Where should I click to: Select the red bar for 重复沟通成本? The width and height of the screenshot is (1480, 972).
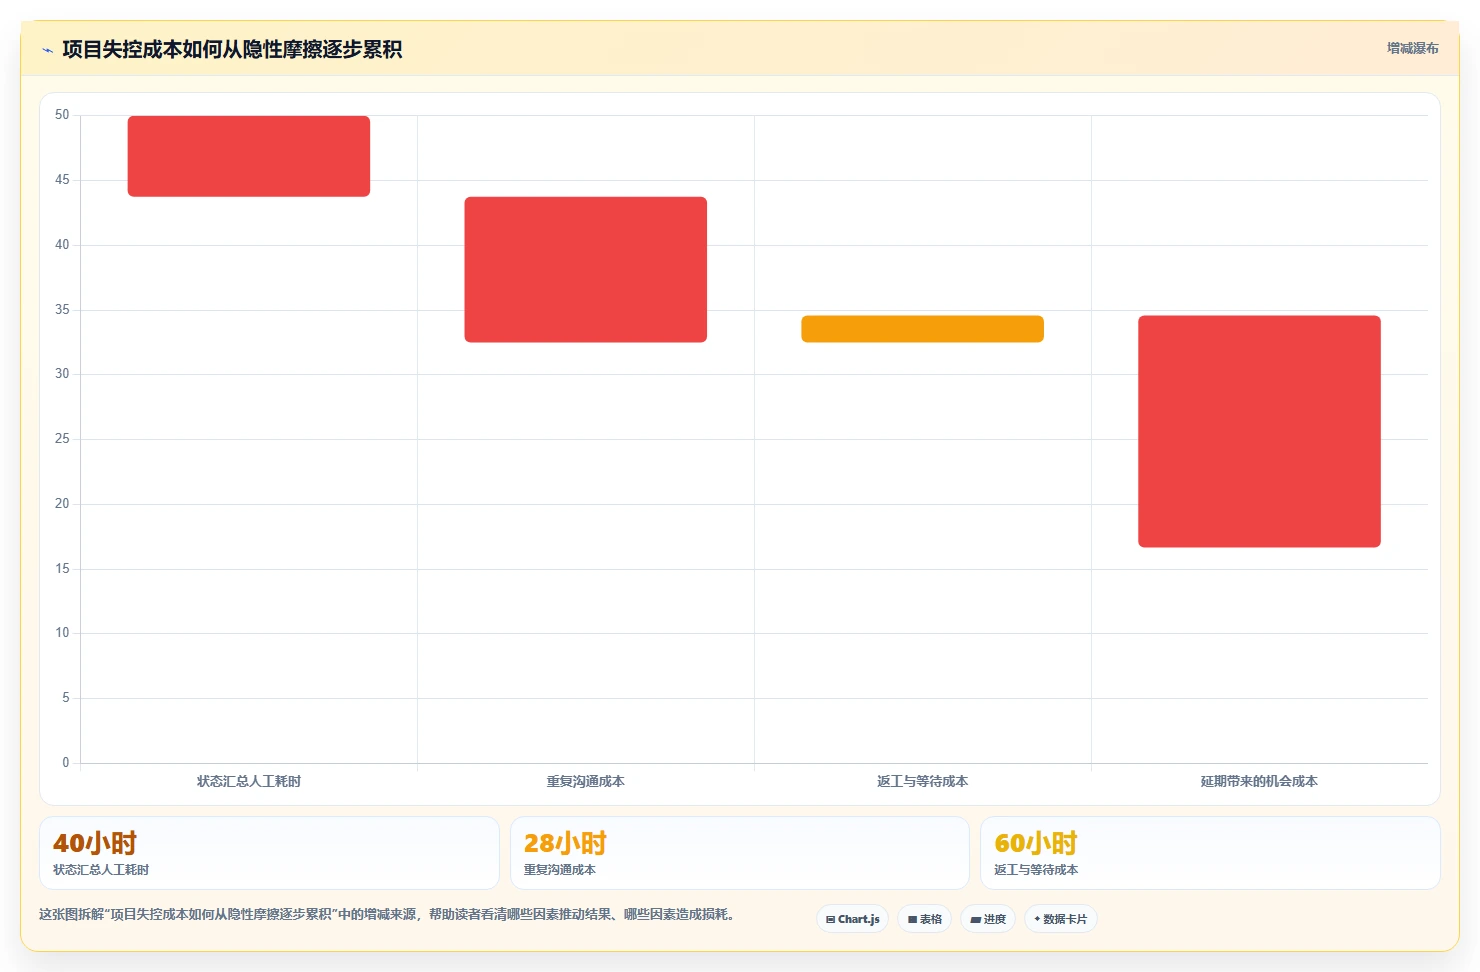(585, 270)
